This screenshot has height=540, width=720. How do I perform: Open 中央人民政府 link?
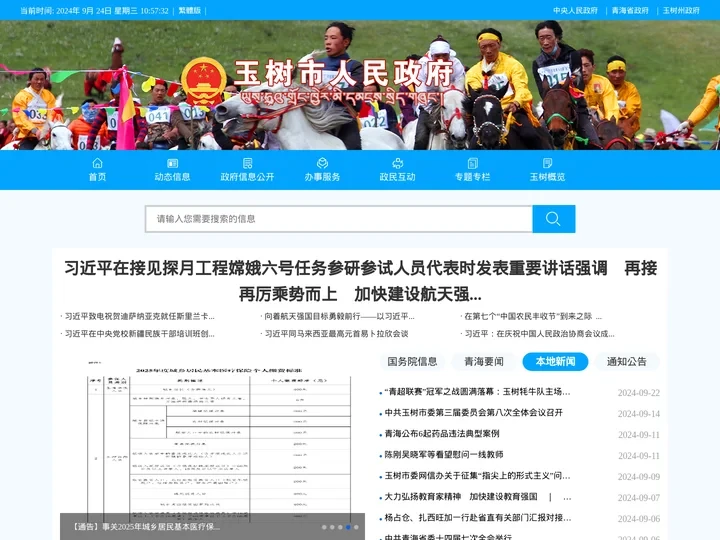[x=575, y=10]
